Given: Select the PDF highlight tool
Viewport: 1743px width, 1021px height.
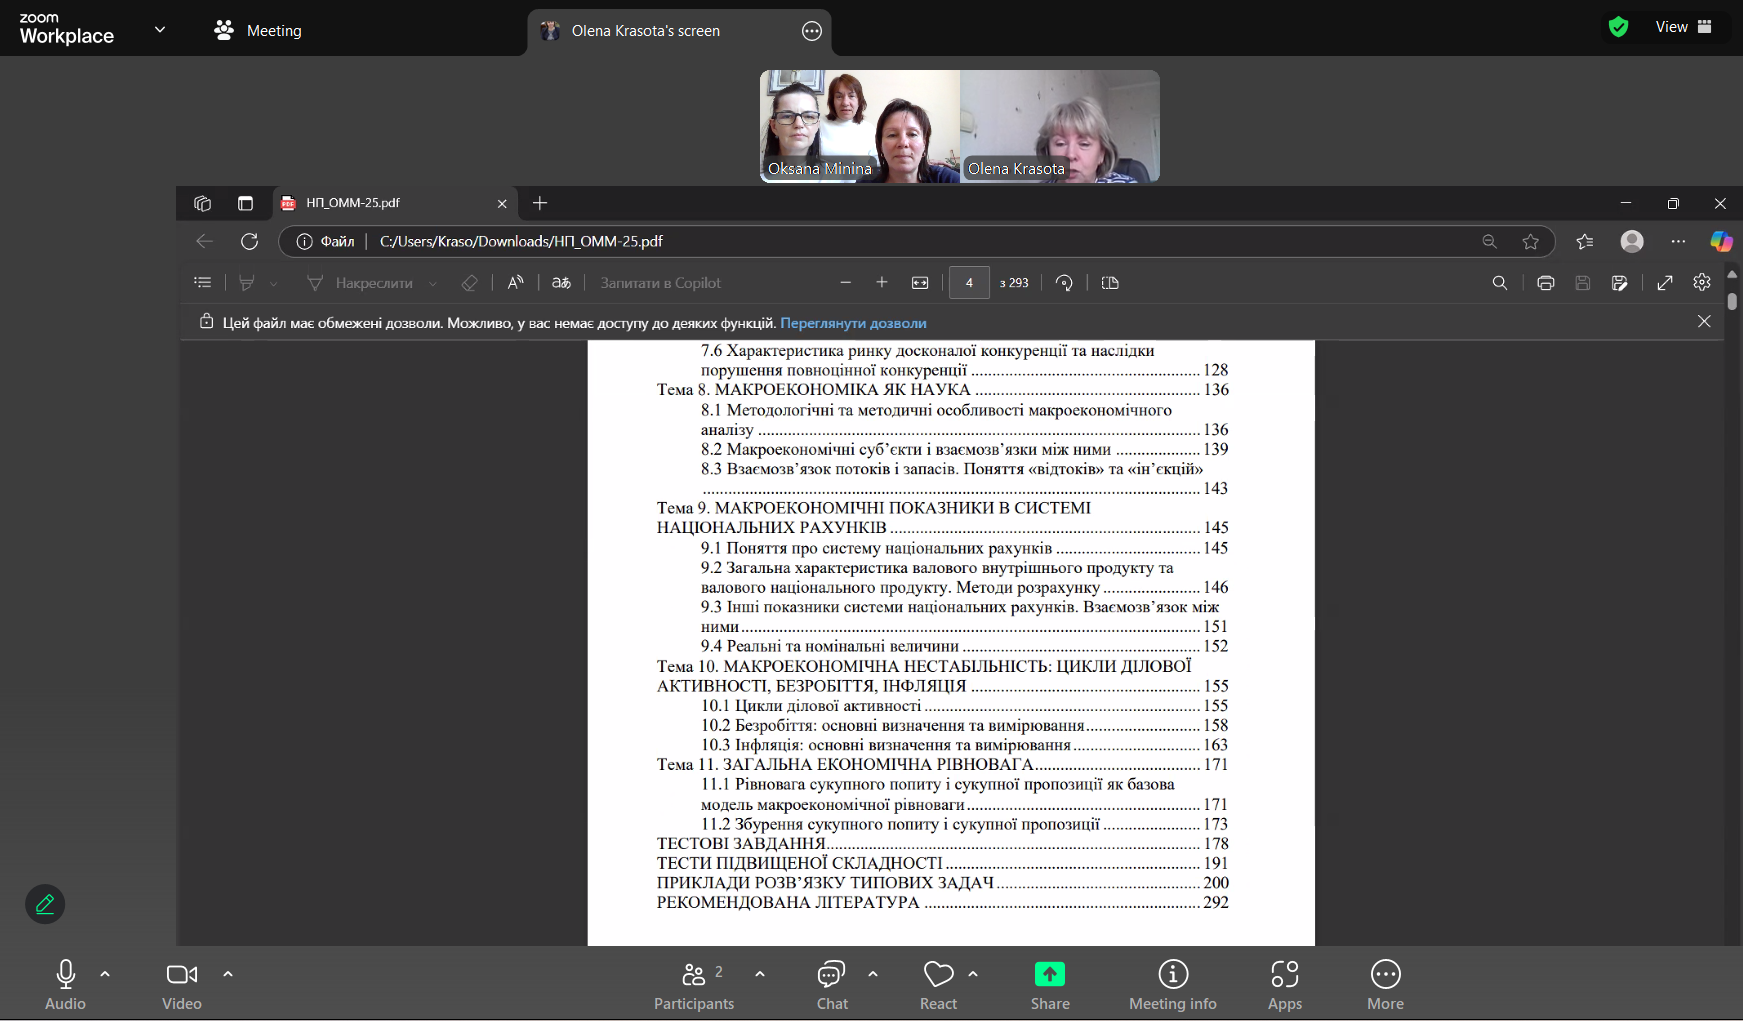Looking at the screenshot, I should [246, 283].
